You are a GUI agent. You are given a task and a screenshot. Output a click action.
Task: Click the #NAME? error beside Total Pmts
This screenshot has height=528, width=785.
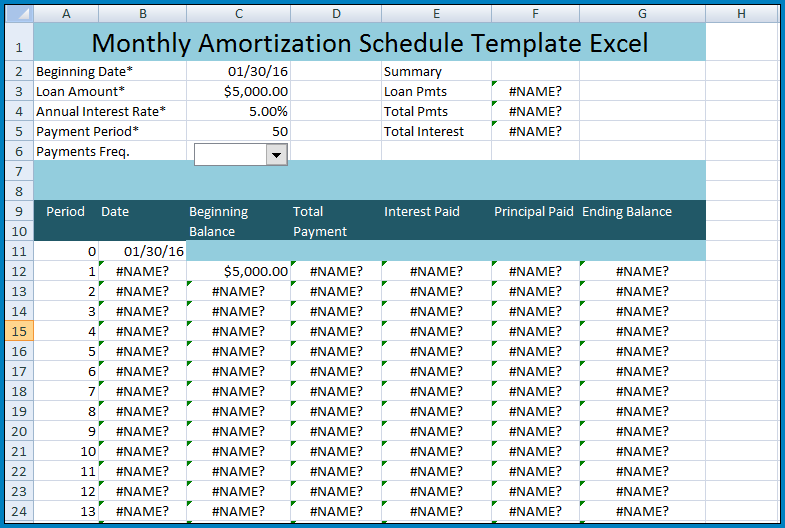pos(535,111)
